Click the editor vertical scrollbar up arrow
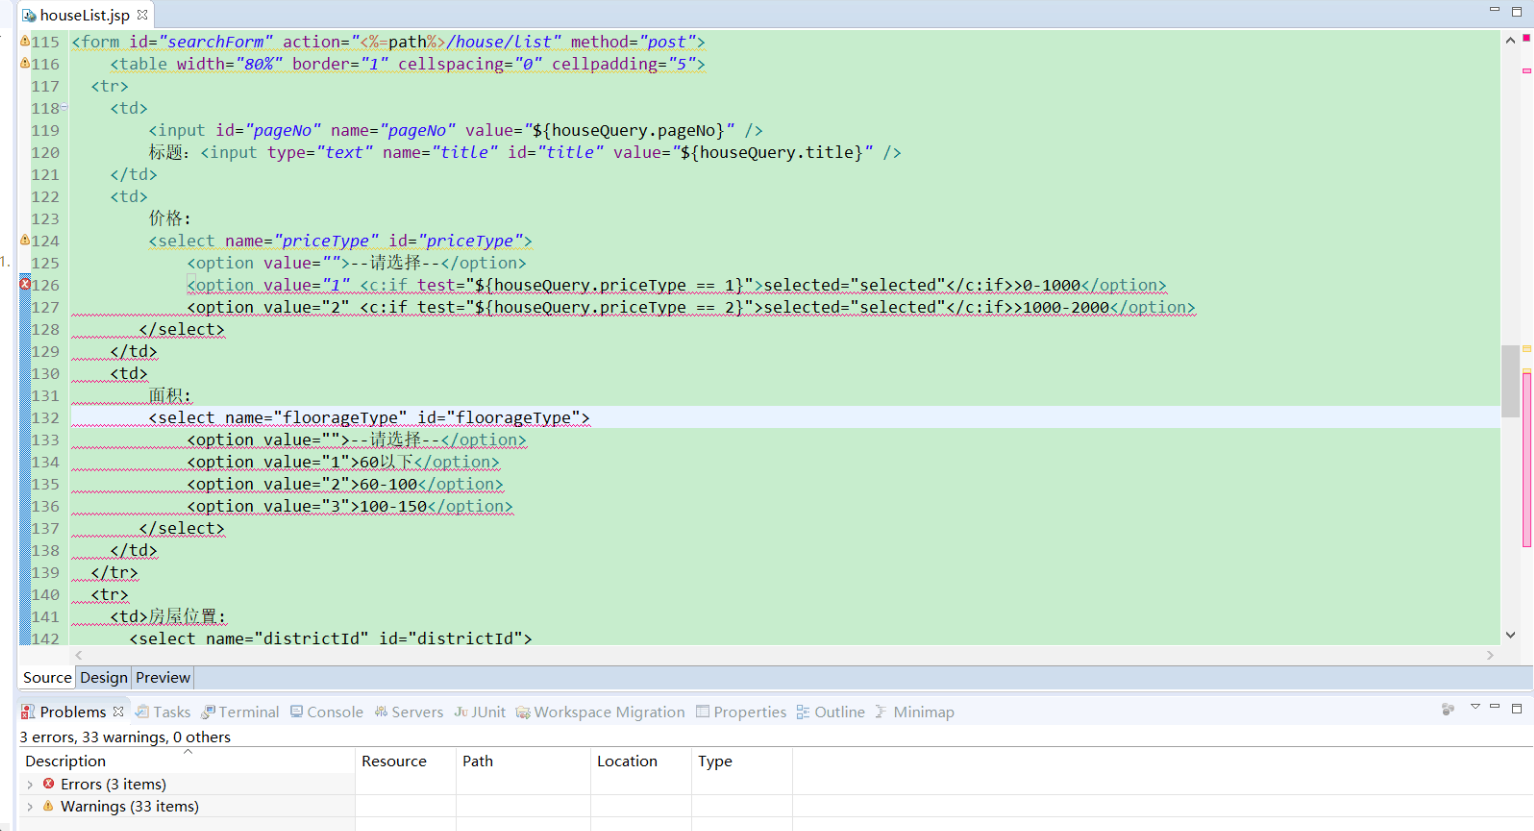Image resolution: width=1534 pixels, height=831 pixels. coord(1510,41)
